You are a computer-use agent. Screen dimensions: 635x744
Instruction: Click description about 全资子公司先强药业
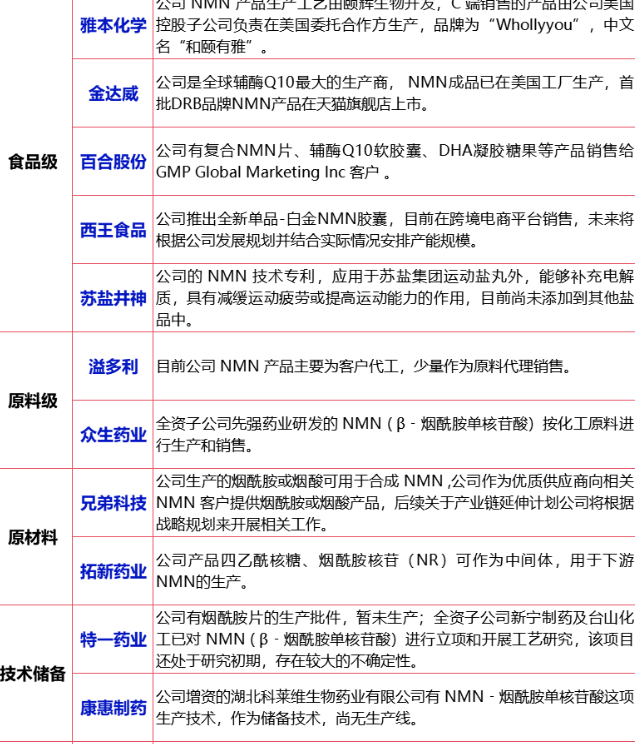[395, 434]
